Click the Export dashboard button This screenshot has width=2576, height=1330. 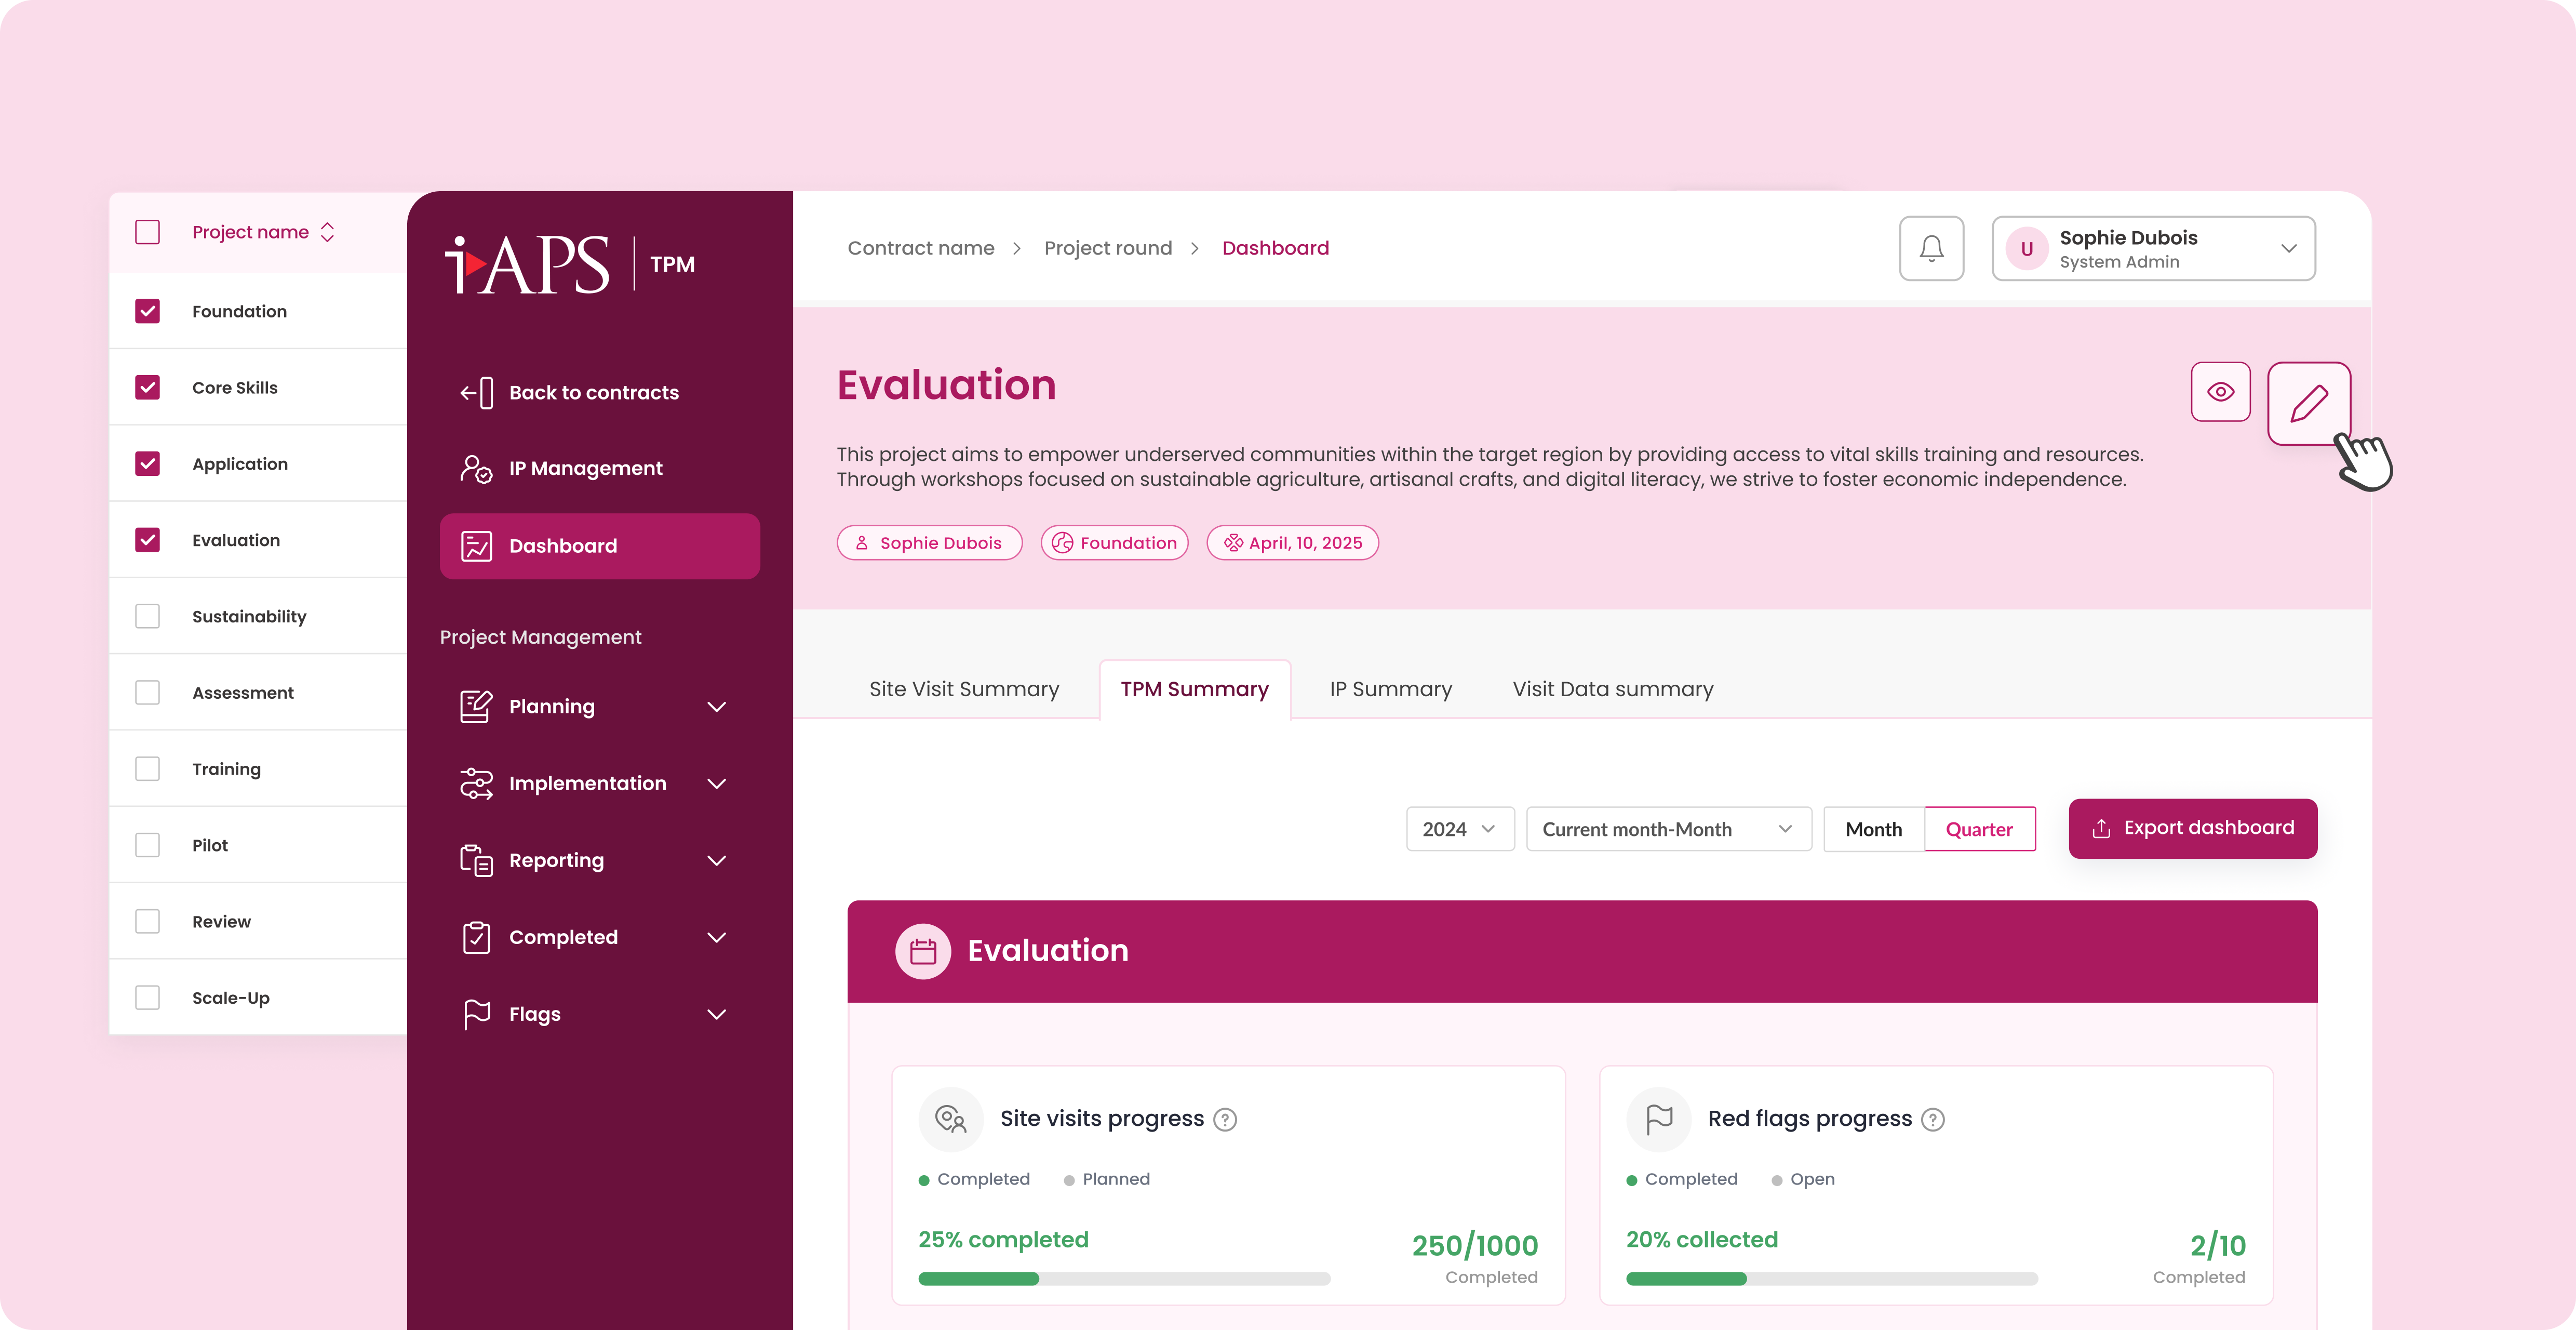2192,828
